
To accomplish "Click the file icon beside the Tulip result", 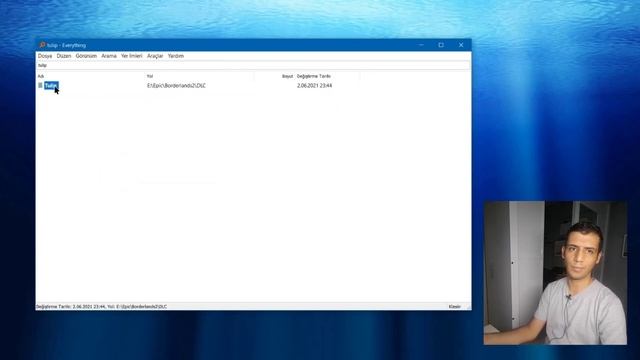I will pos(40,85).
